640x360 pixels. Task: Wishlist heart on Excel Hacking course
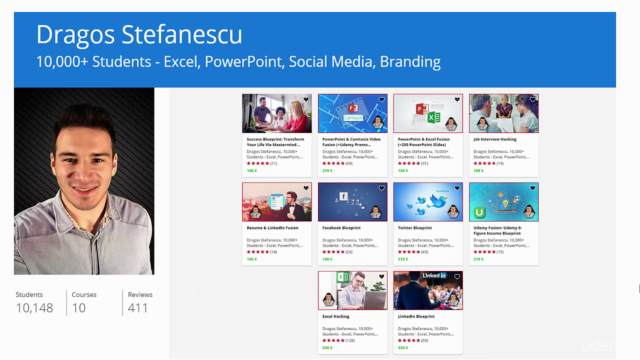(x=382, y=276)
